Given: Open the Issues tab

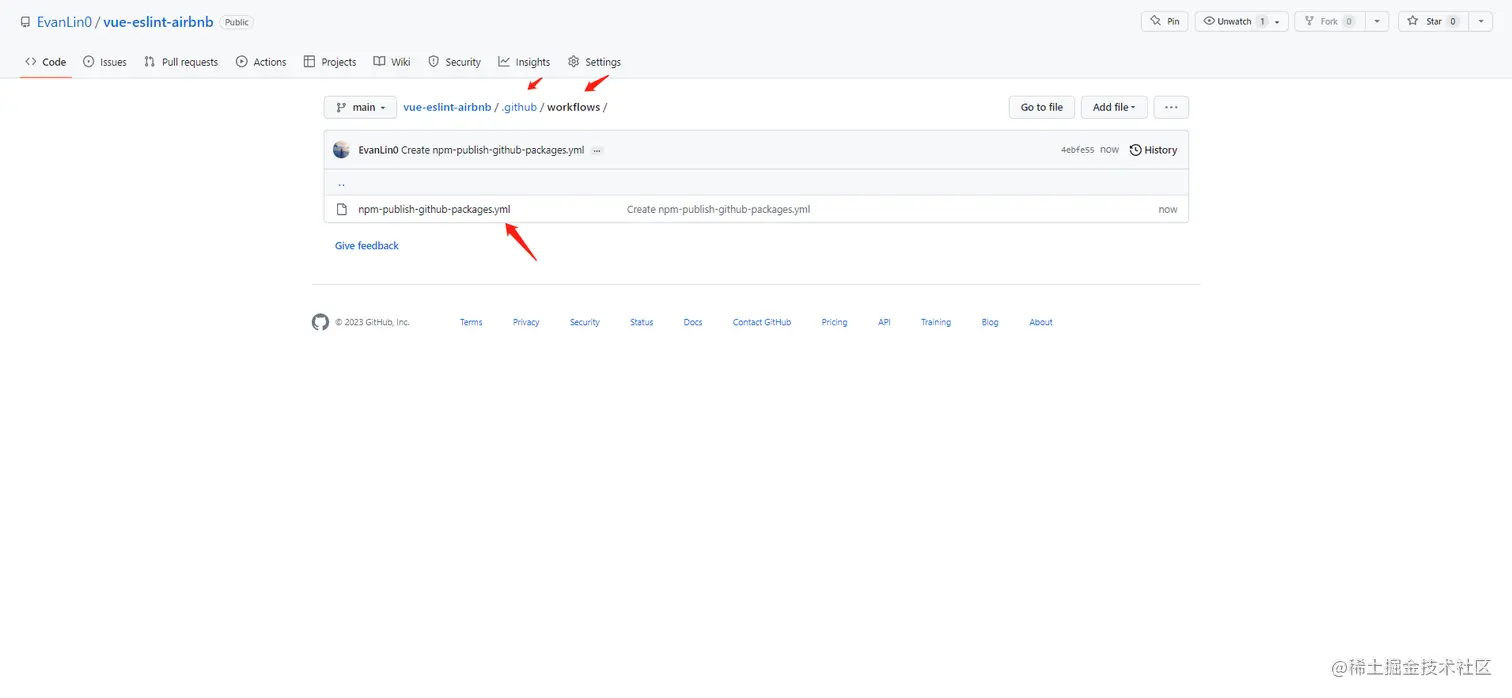Looking at the screenshot, I should point(105,62).
